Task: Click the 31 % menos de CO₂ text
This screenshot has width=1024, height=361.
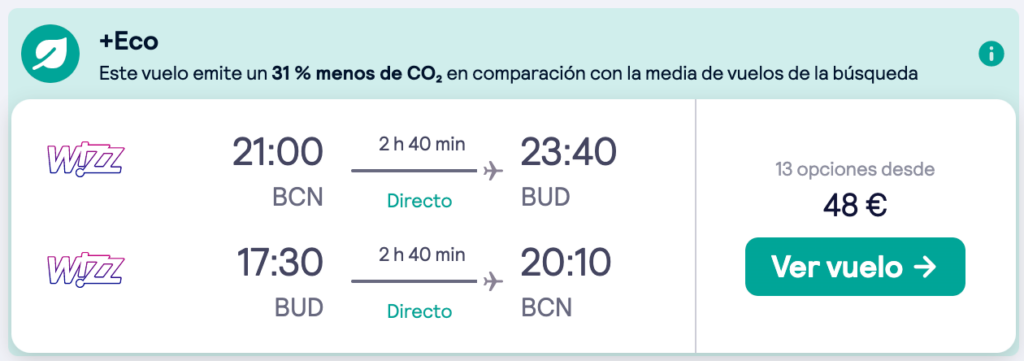Action: pos(357,74)
